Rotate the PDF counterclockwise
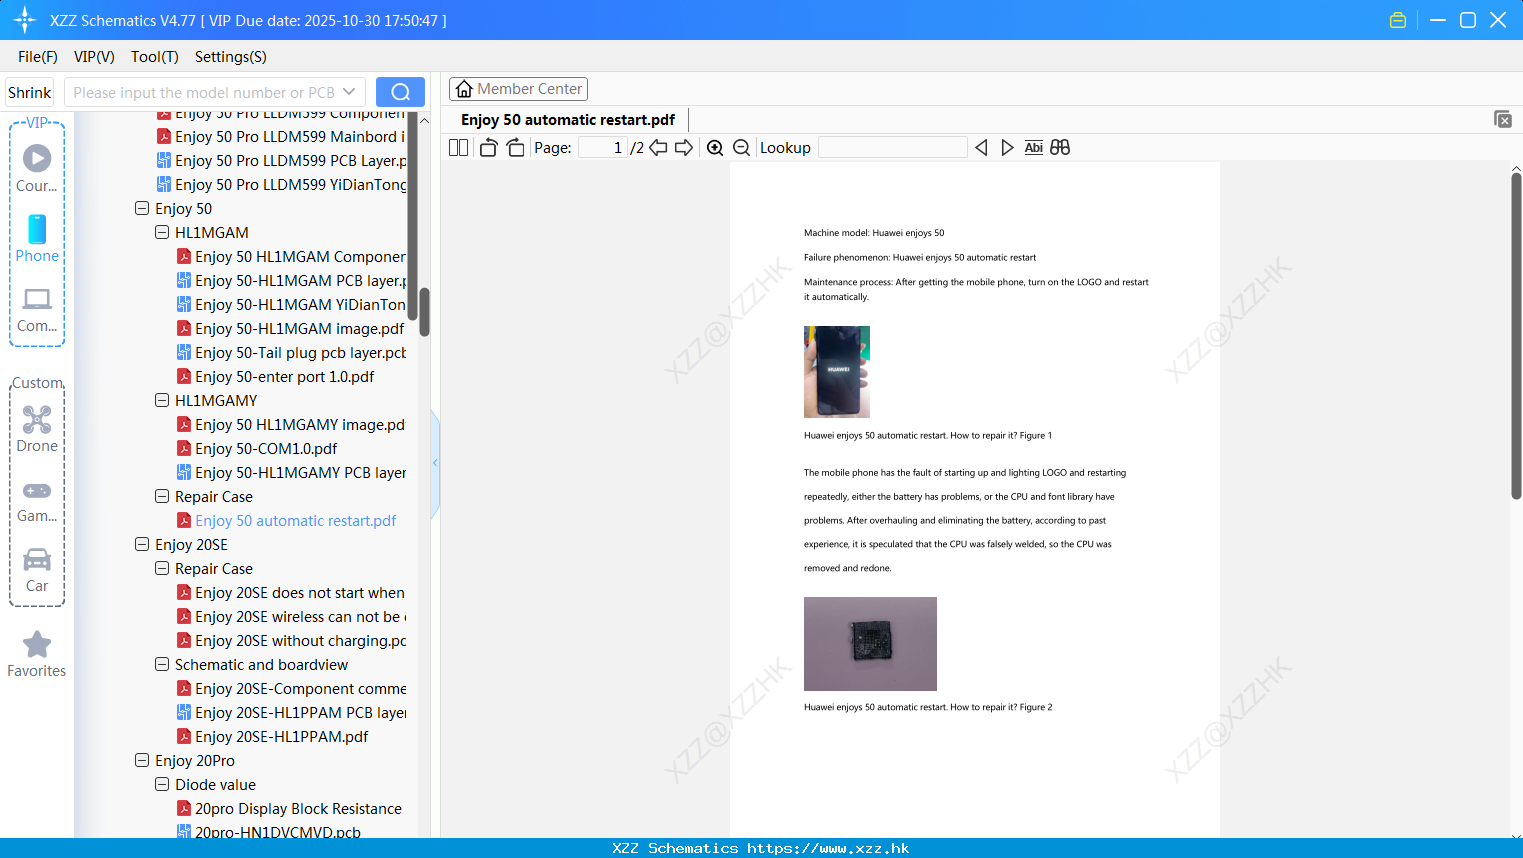Viewport: 1523px width, 858px height. tap(488, 147)
